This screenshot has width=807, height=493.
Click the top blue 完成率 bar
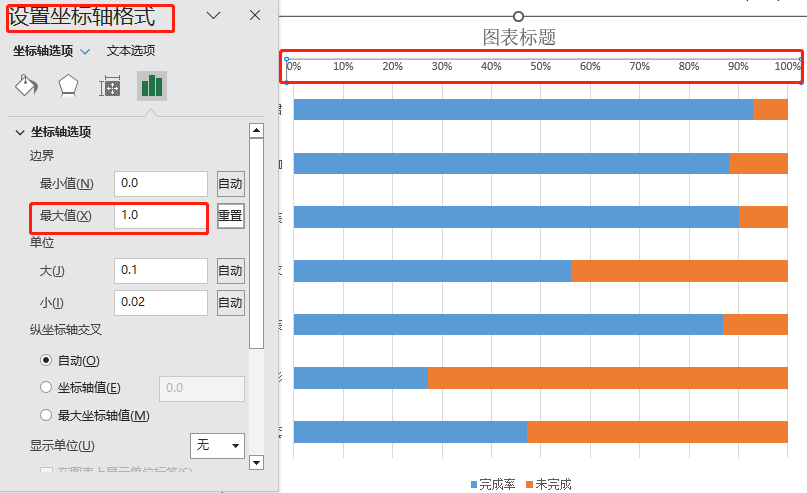[x=523, y=110]
